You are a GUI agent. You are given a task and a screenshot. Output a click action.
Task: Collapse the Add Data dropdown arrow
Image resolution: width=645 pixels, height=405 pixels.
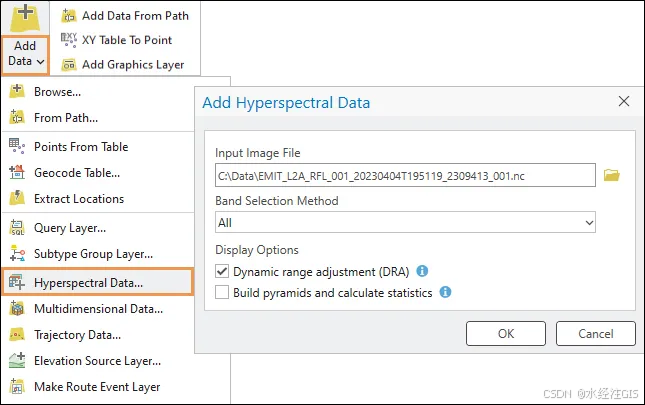(40, 62)
